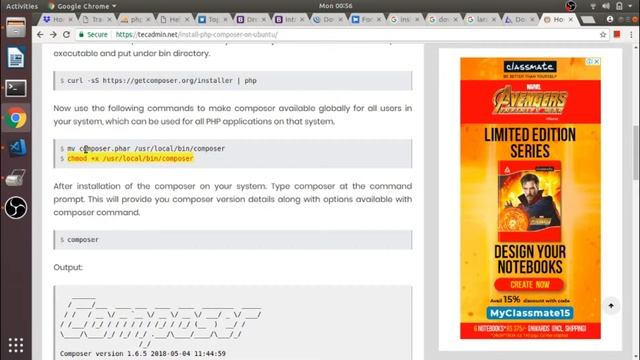Open the battery/power system indicator
This screenshot has width=640, height=360.
pyautogui.click(x=619, y=6)
